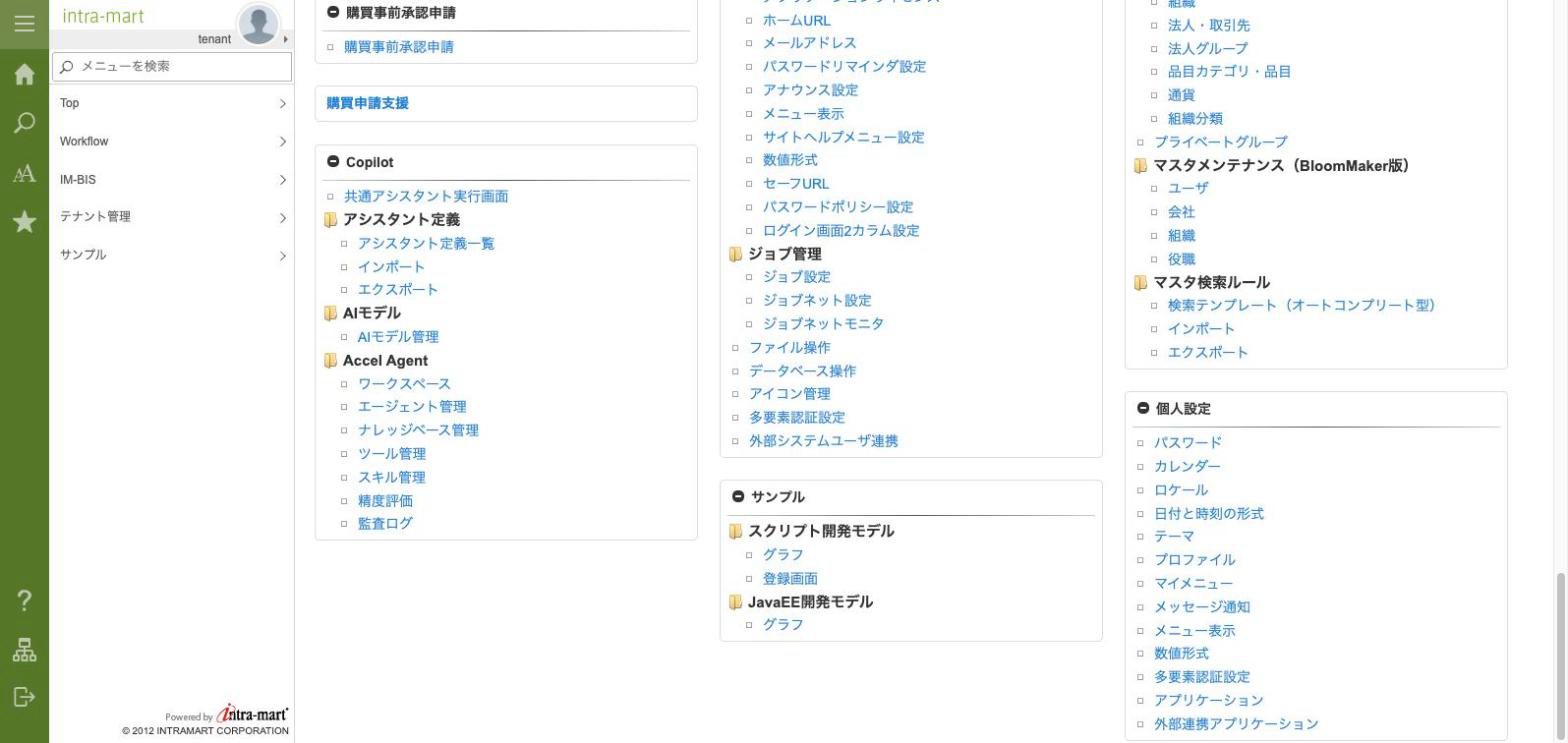
Task: Open the 登録画面 link
Action: (790, 579)
